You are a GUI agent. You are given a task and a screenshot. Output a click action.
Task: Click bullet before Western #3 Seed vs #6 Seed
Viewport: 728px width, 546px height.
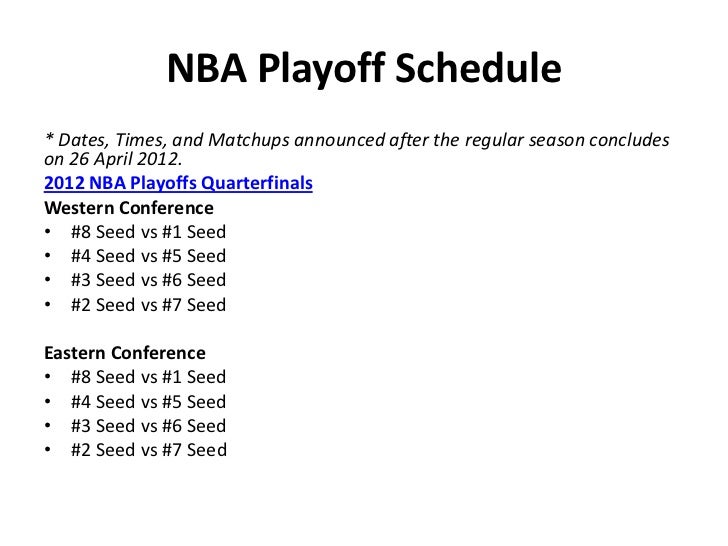coord(47,279)
